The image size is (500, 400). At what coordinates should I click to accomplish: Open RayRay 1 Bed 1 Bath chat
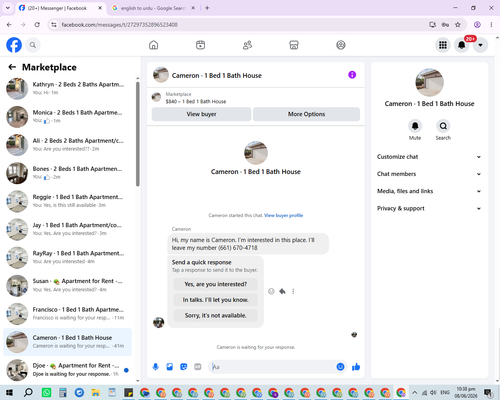click(68, 258)
